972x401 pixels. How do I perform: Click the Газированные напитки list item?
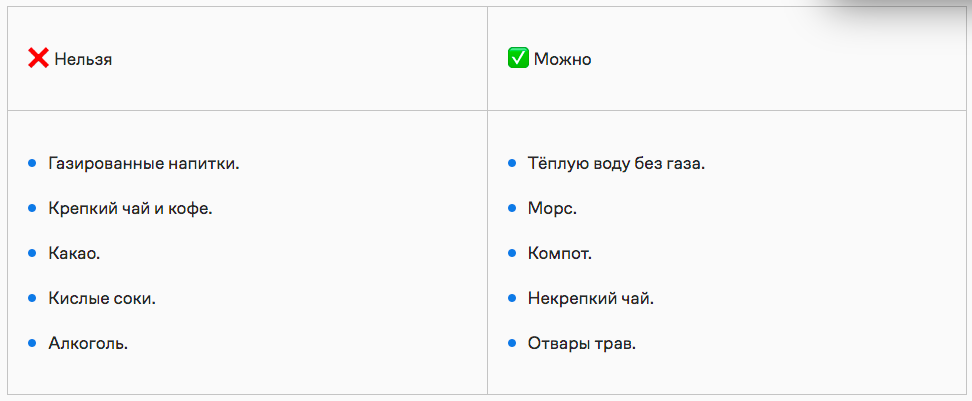click(144, 163)
